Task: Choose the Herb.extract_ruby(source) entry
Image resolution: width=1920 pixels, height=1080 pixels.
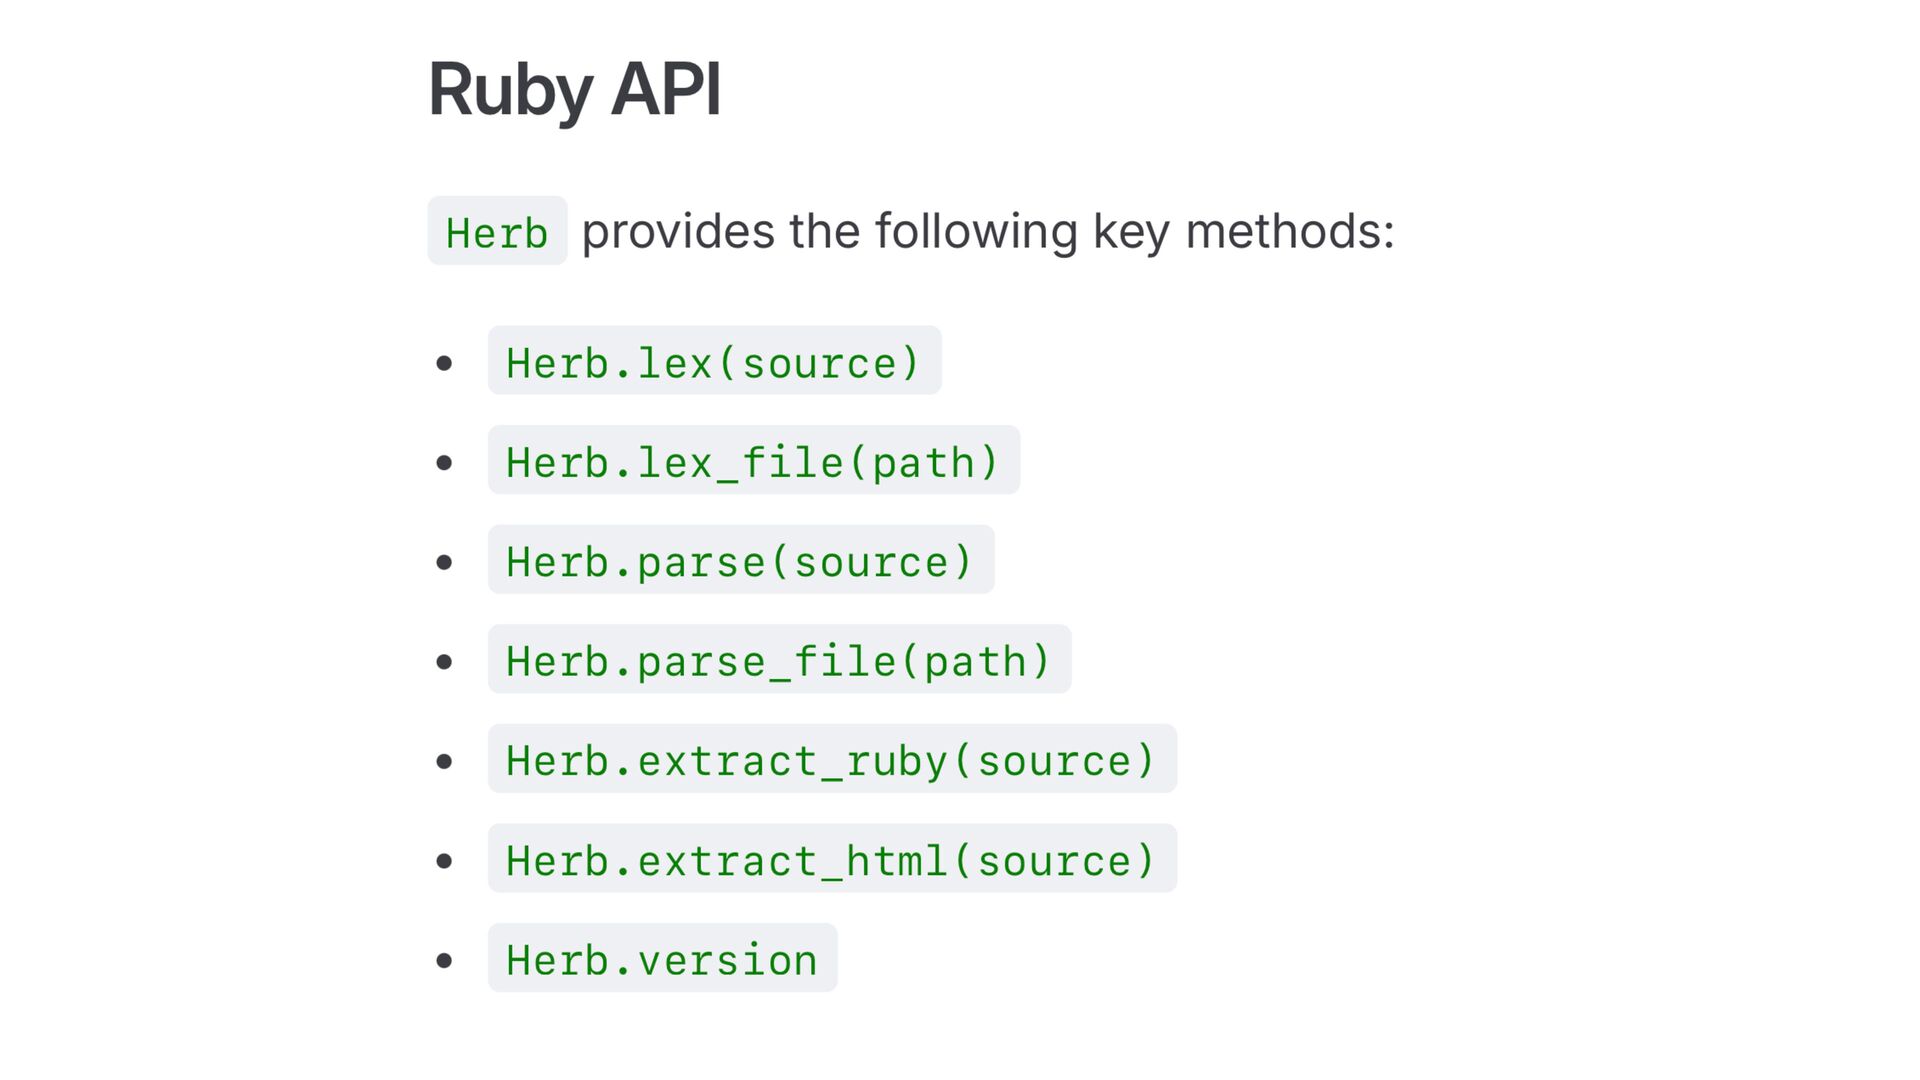Action: tap(831, 760)
